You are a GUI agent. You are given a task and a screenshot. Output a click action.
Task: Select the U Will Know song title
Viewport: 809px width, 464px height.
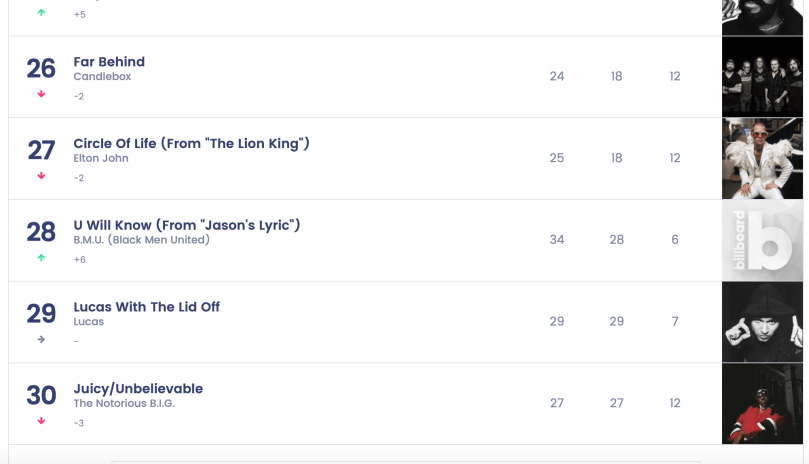[x=187, y=225]
